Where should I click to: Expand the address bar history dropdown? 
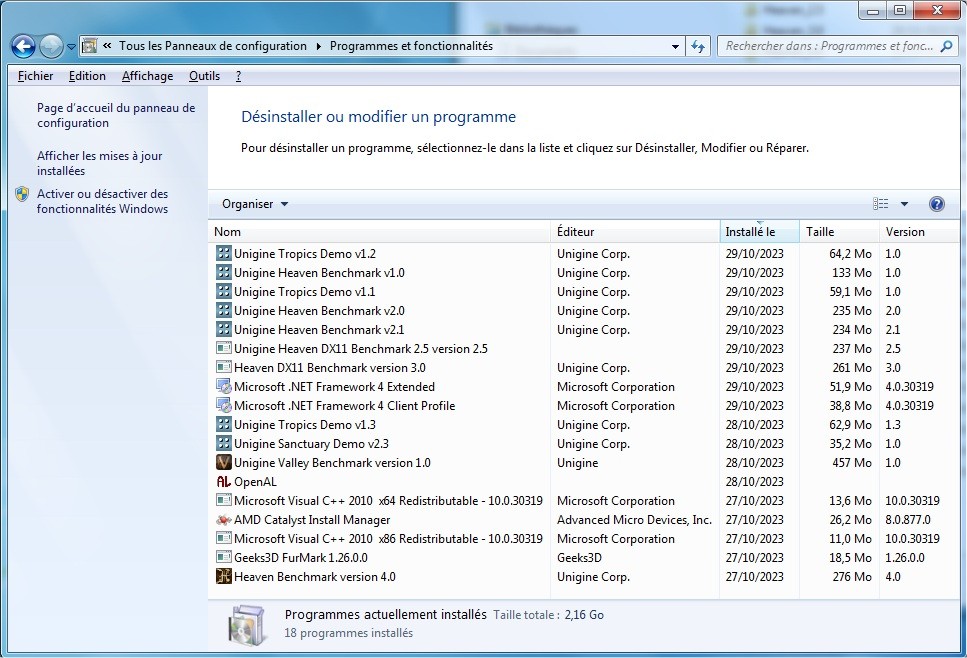675,46
